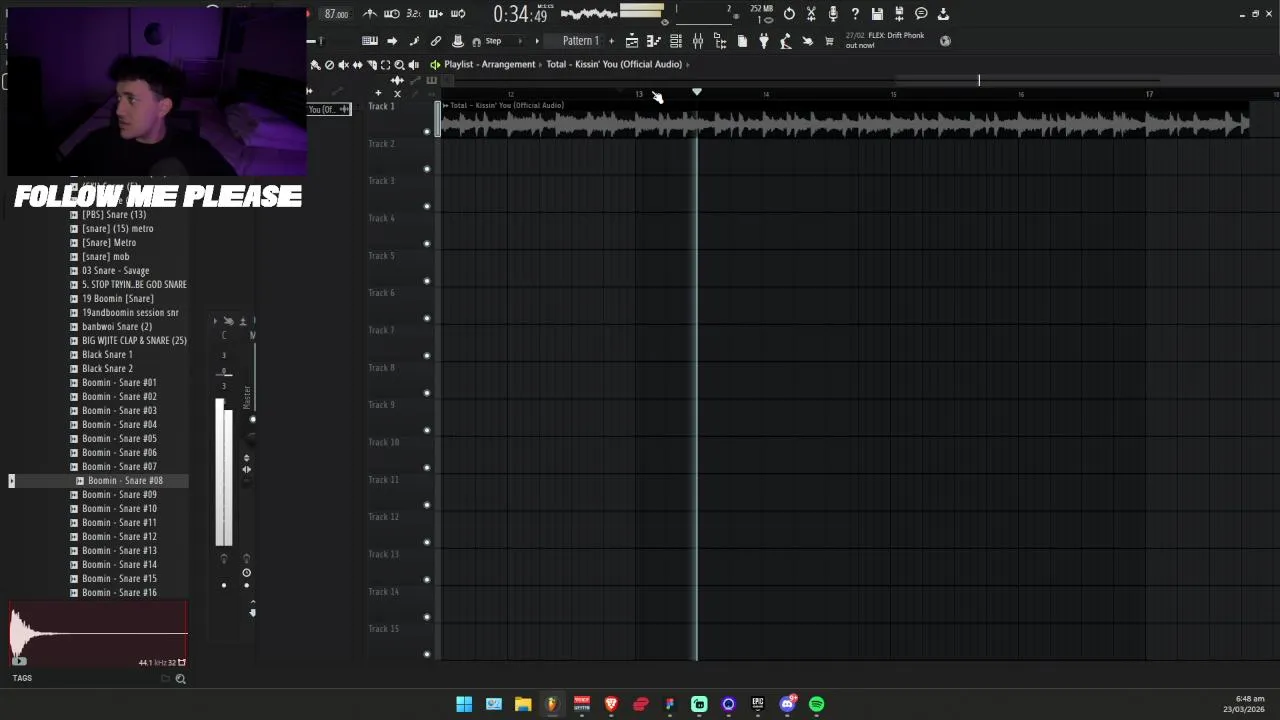Select the select-region tool in playlist toolbar
Screen dimensions: 1280x720
[x=385, y=64]
